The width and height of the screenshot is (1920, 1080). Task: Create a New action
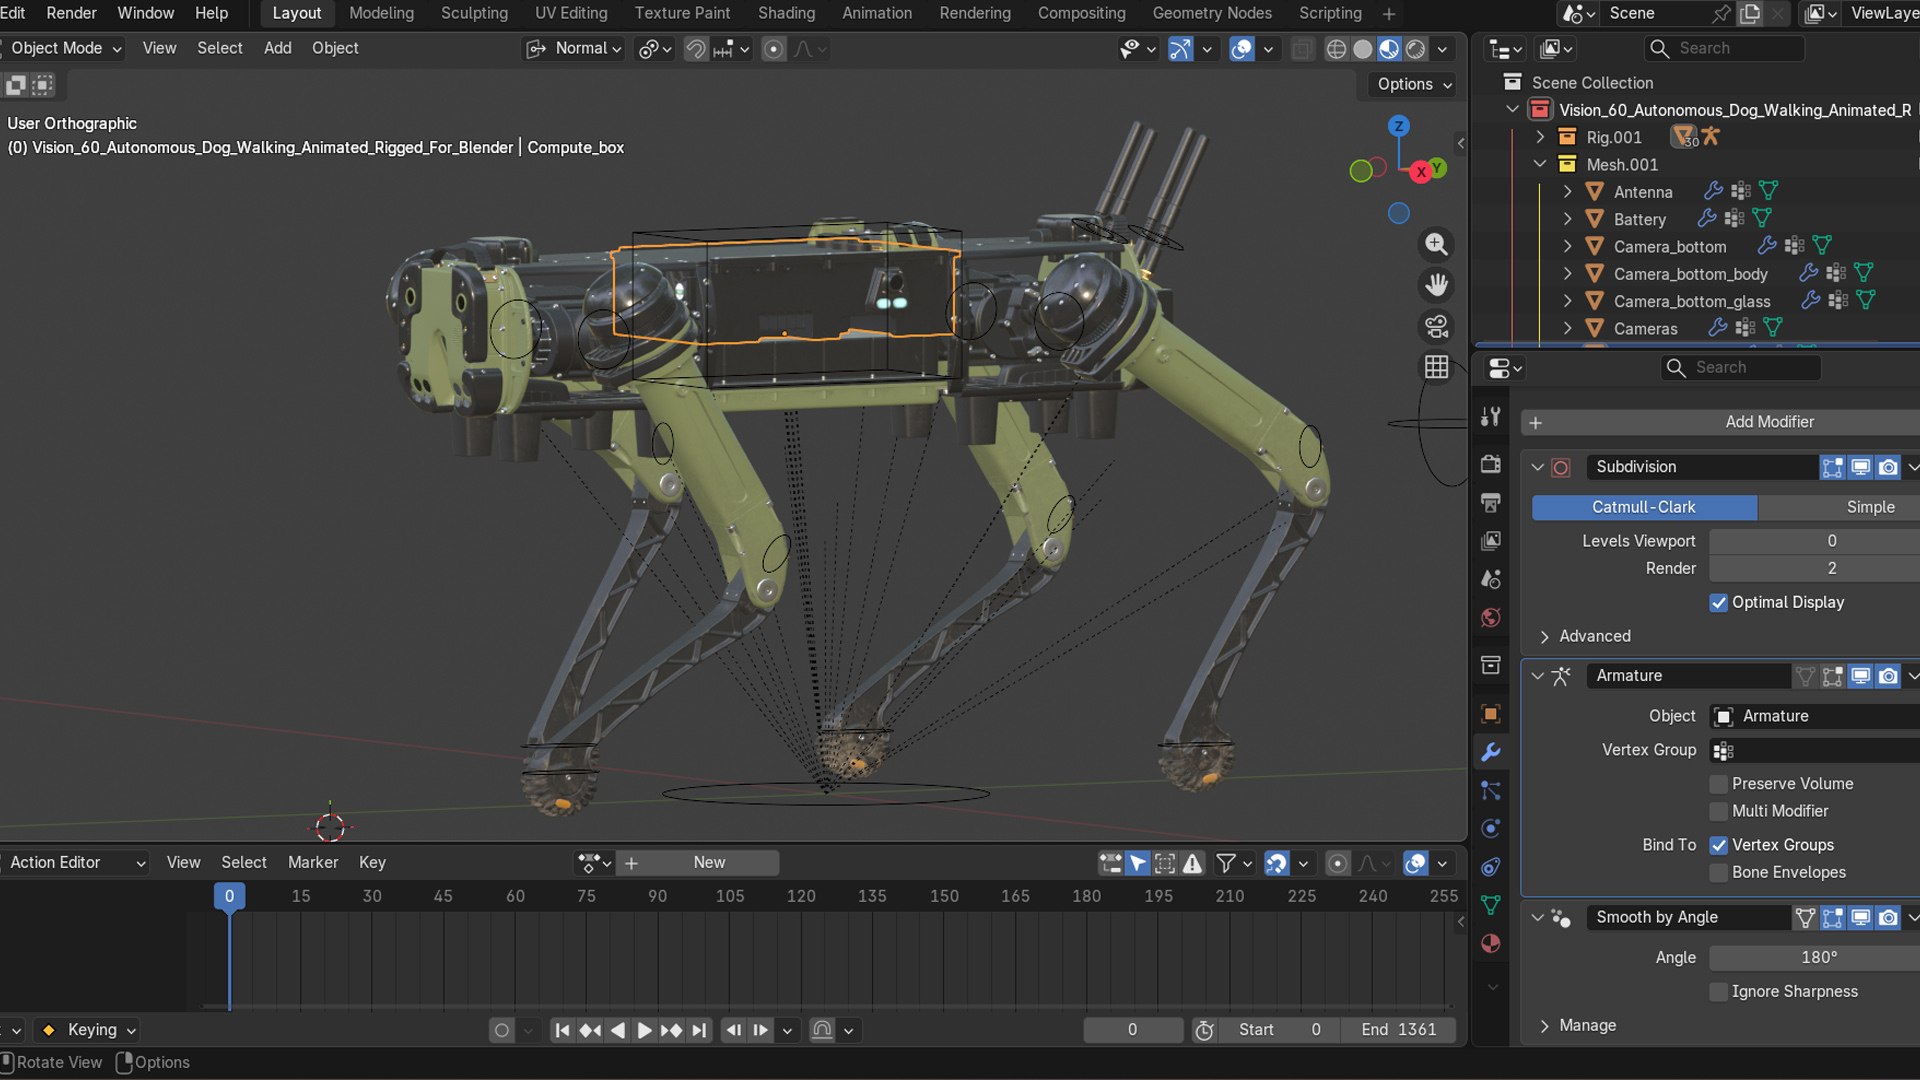coord(709,863)
